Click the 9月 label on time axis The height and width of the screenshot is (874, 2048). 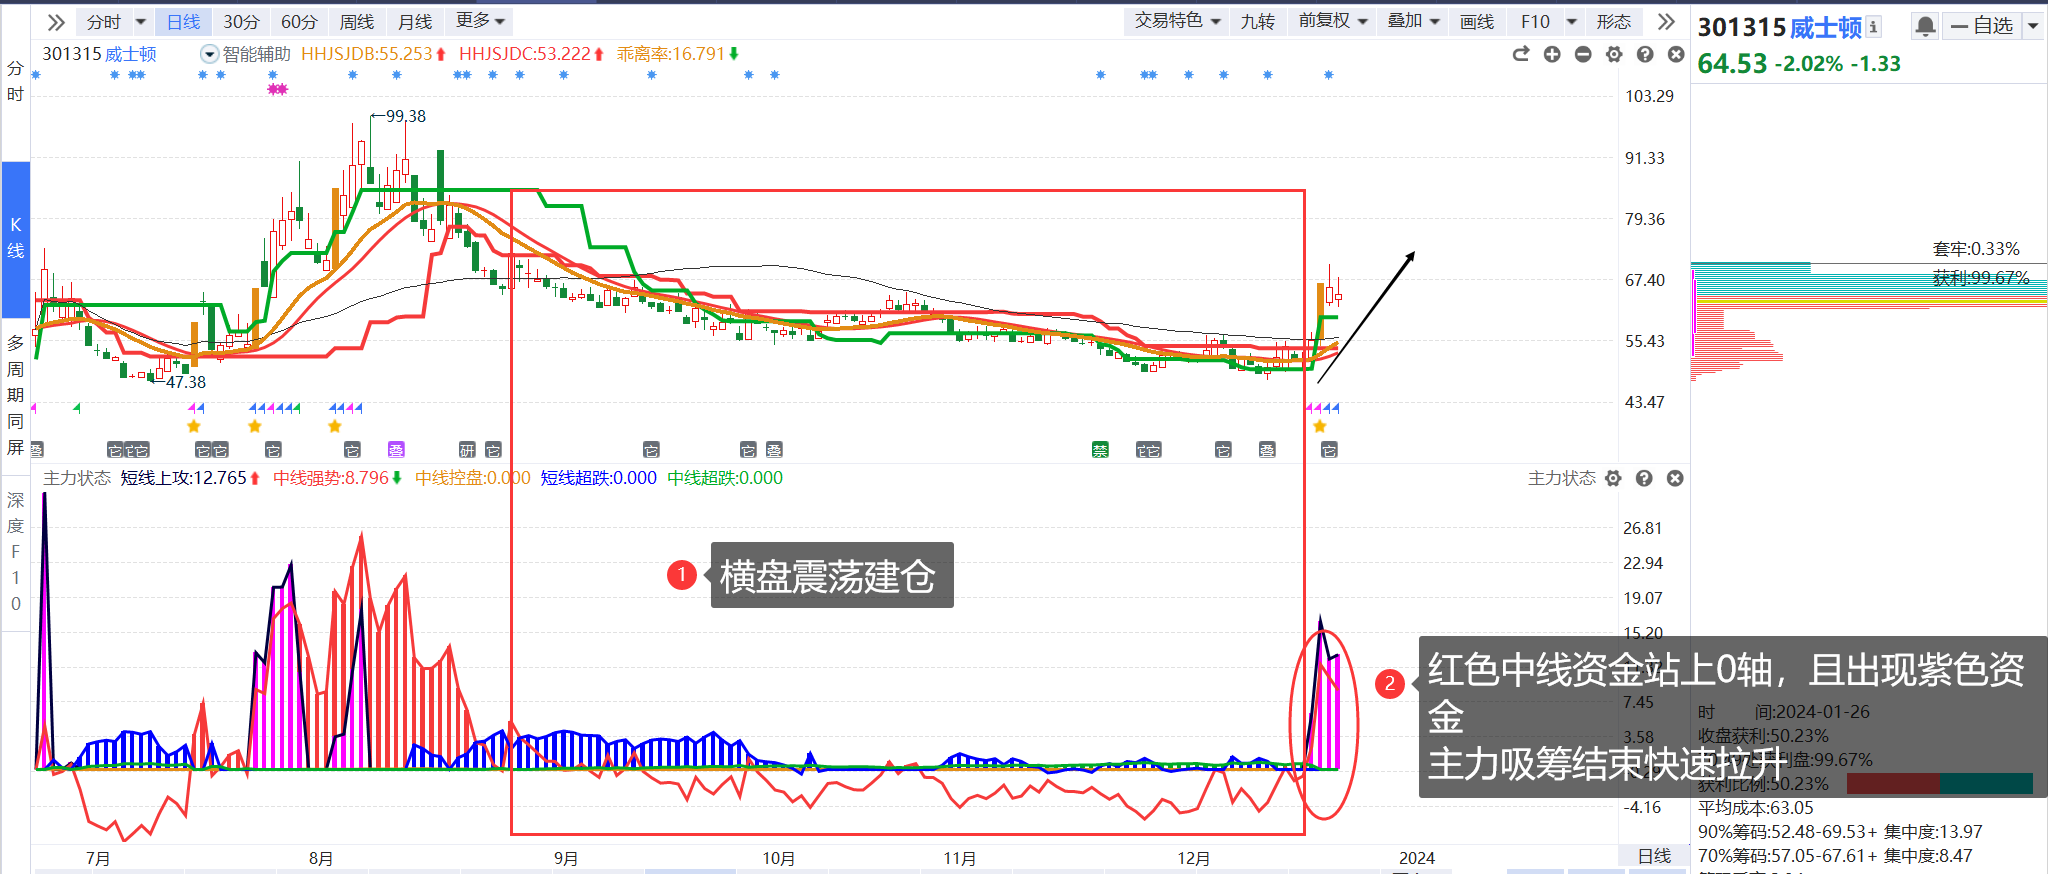click(566, 858)
